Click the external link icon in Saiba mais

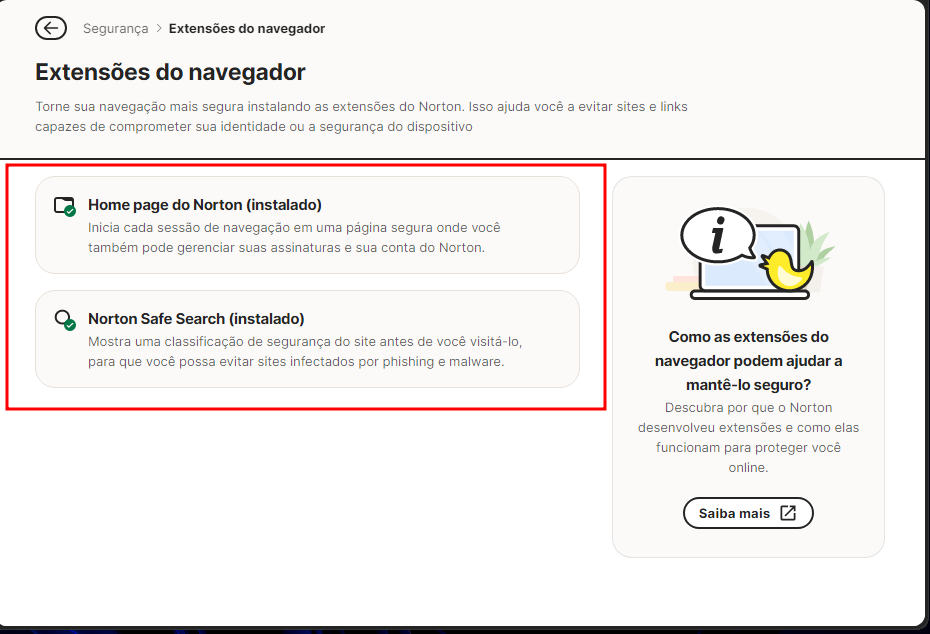click(788, 513)
